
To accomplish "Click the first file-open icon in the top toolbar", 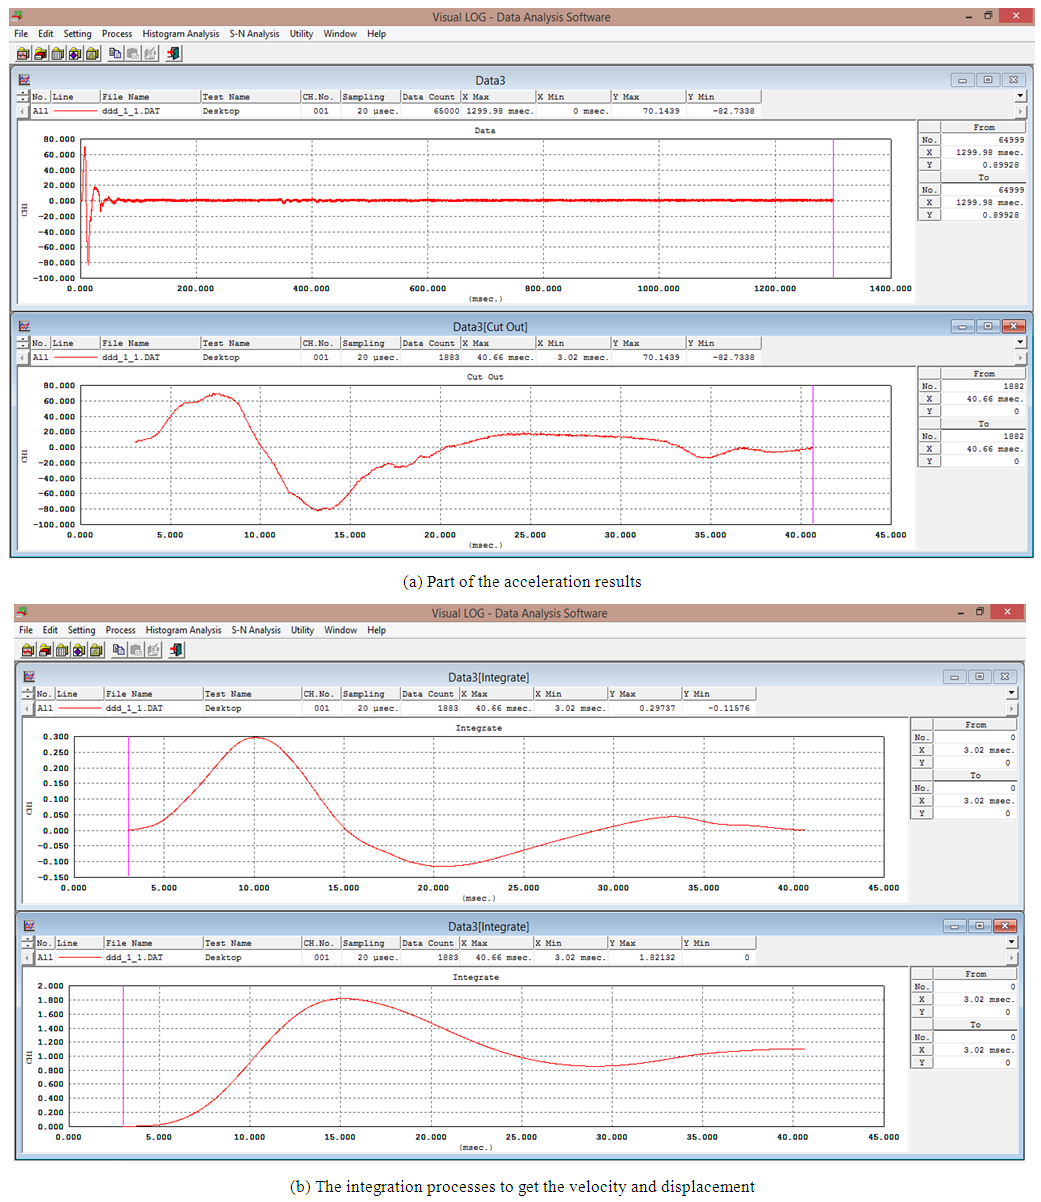I will (23, 54).
